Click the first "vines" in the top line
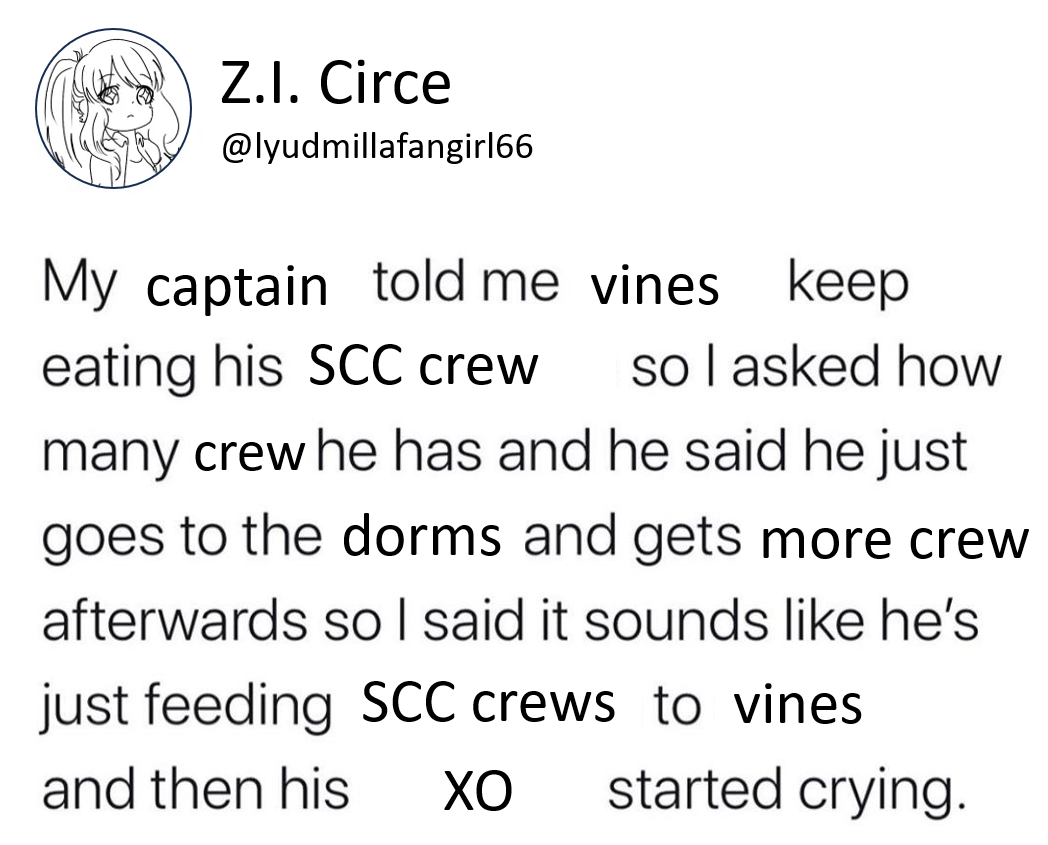 [655, 286]
